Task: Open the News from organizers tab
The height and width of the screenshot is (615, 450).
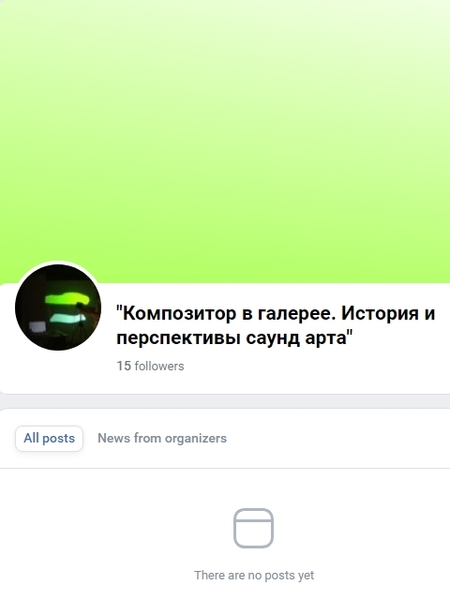Action: [162, 438]
